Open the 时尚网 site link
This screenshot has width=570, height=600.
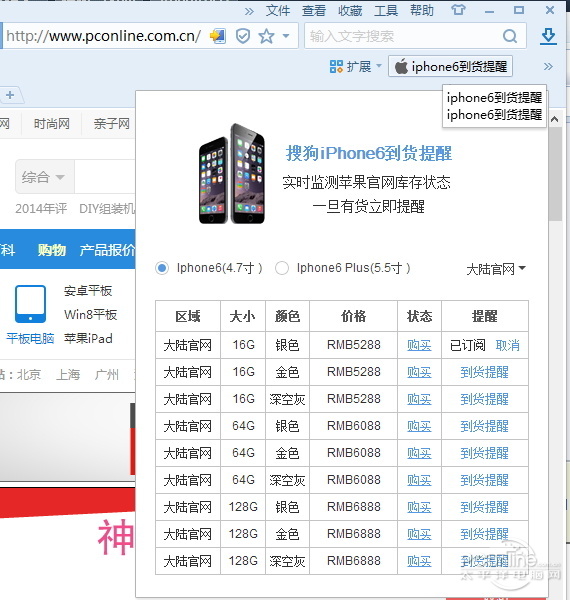click(52, 124)
